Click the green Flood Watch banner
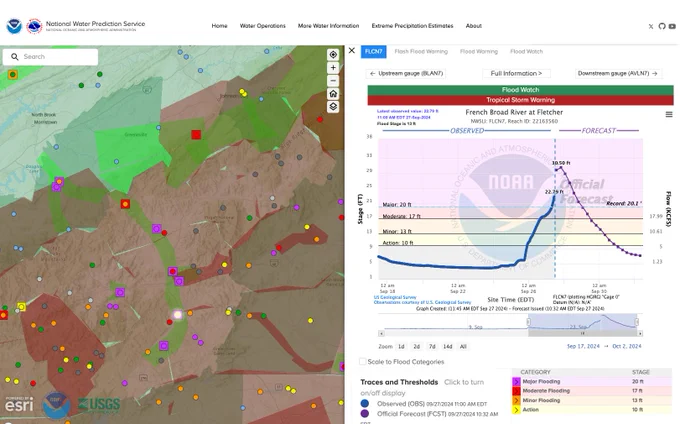Image resolution: width=680 pixels, height=424 pixels. tap(520, 90)
